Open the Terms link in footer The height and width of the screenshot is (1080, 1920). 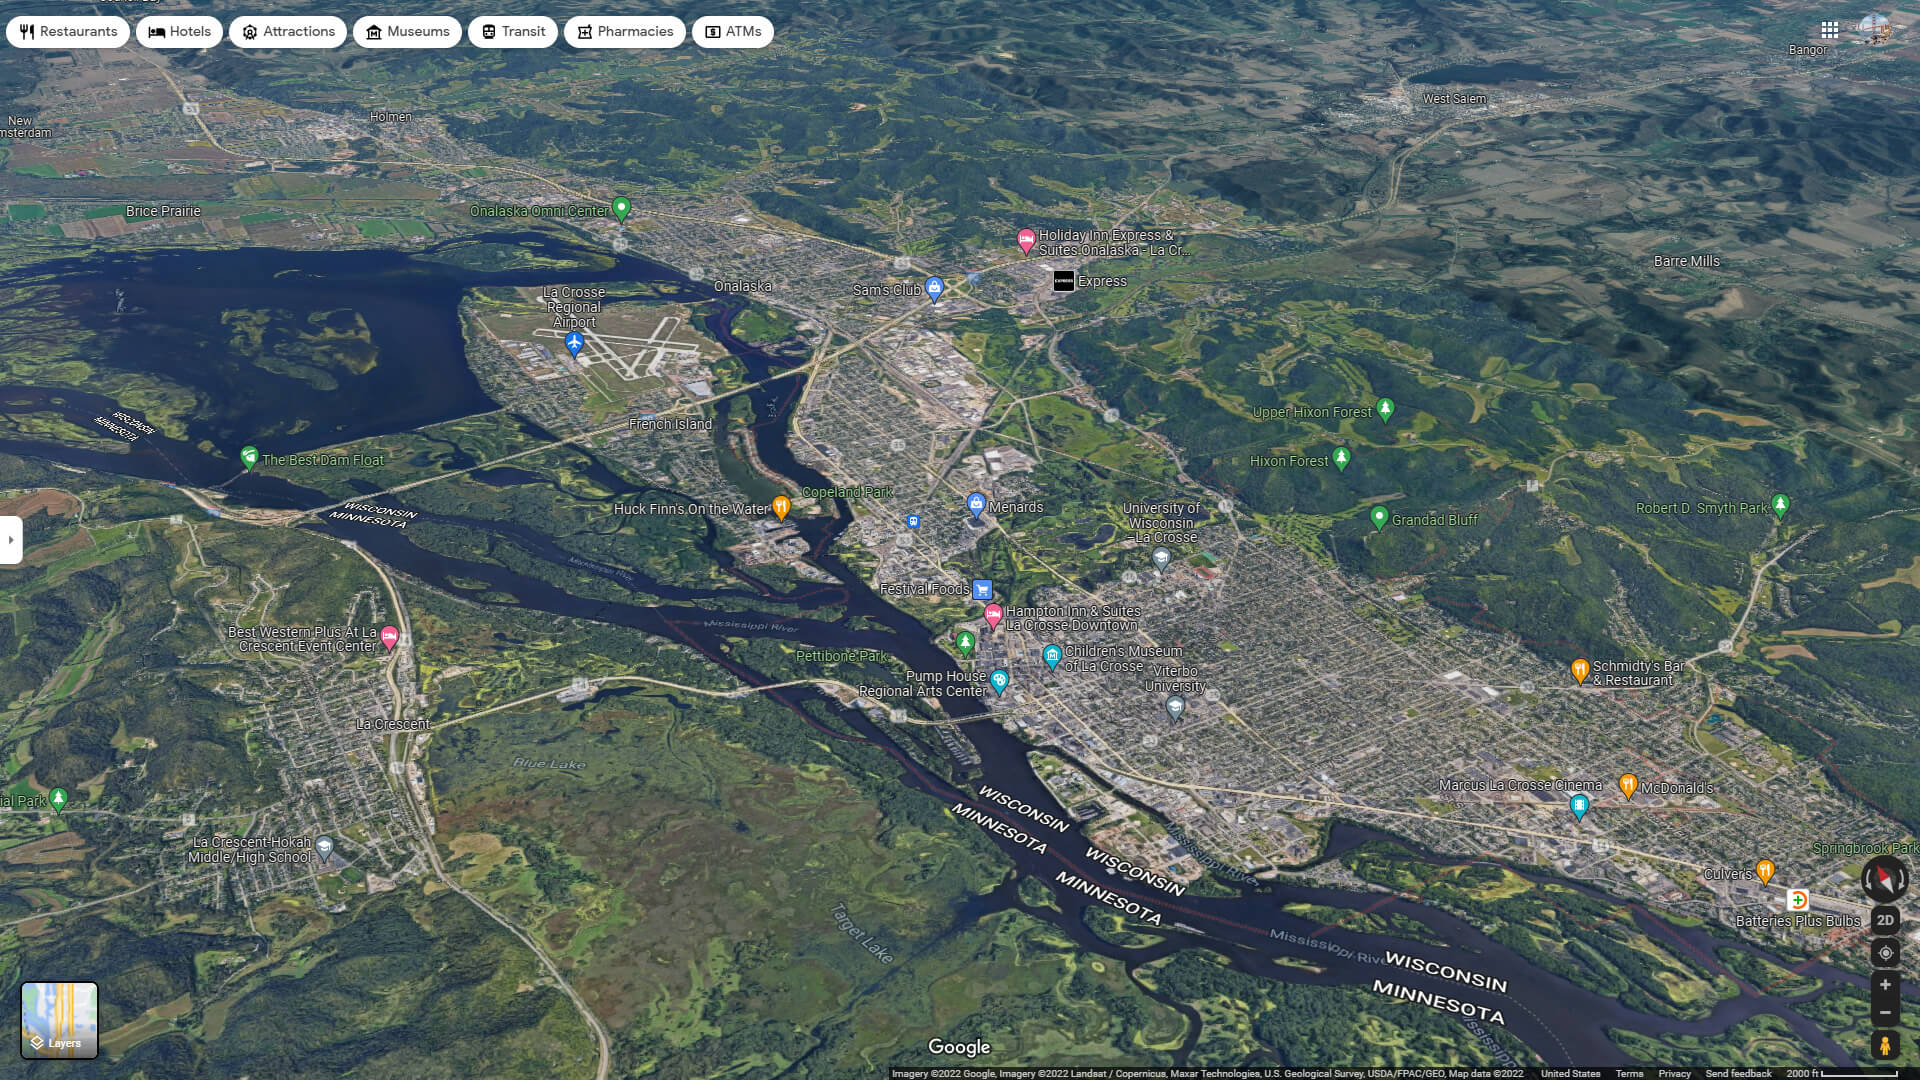pyautogui.click(x=1629, y=1073)
